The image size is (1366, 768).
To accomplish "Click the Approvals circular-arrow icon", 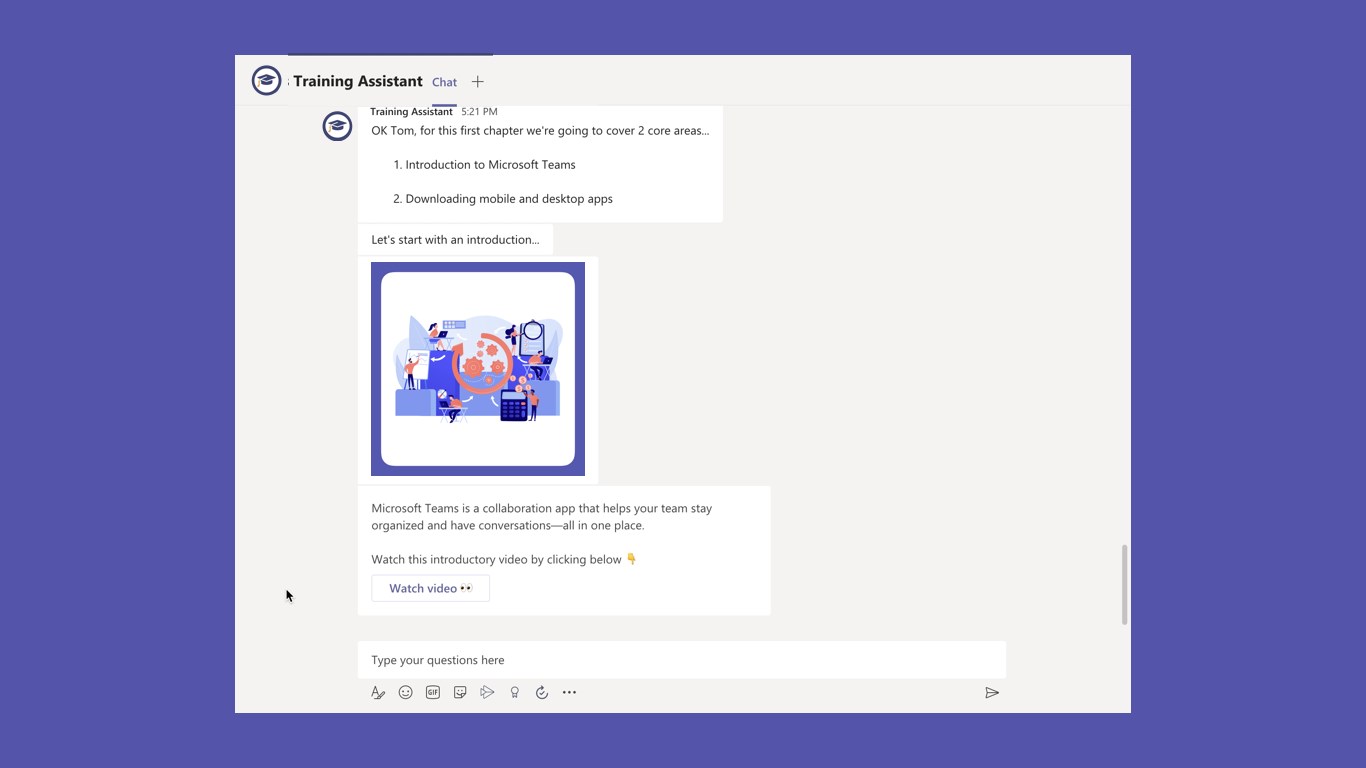I will [x=542, y=692].
